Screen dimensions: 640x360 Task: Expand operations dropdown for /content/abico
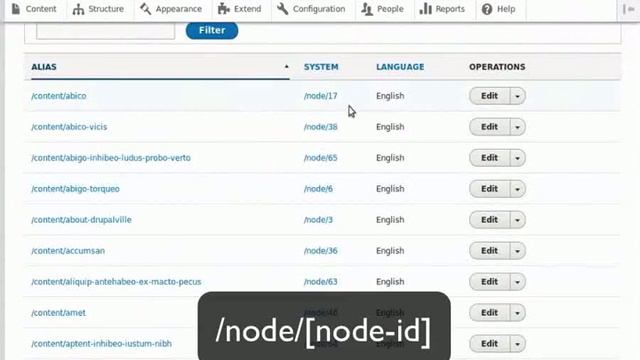click(518, 96)
